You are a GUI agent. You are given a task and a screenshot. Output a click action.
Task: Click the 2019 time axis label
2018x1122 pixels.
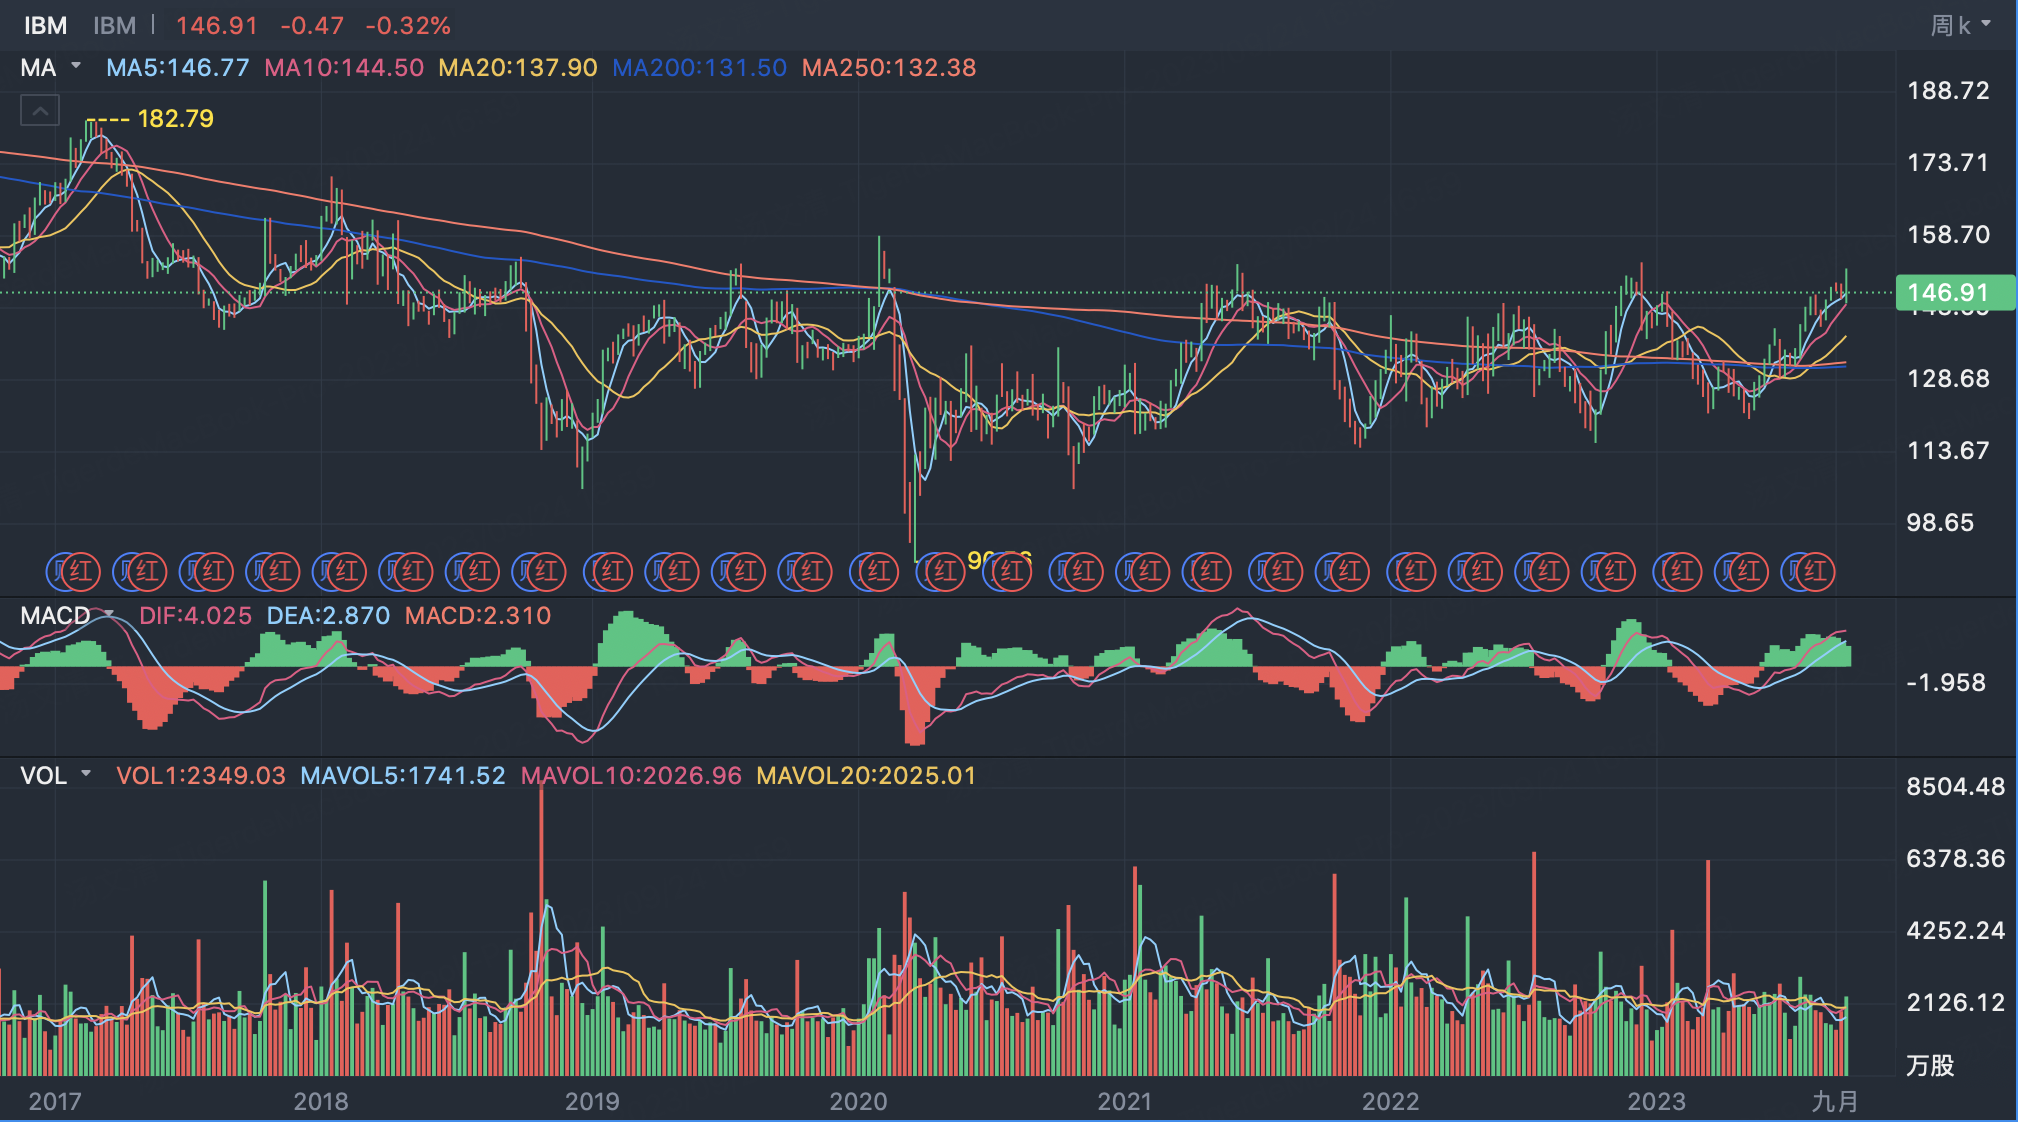pos(592,1102)
